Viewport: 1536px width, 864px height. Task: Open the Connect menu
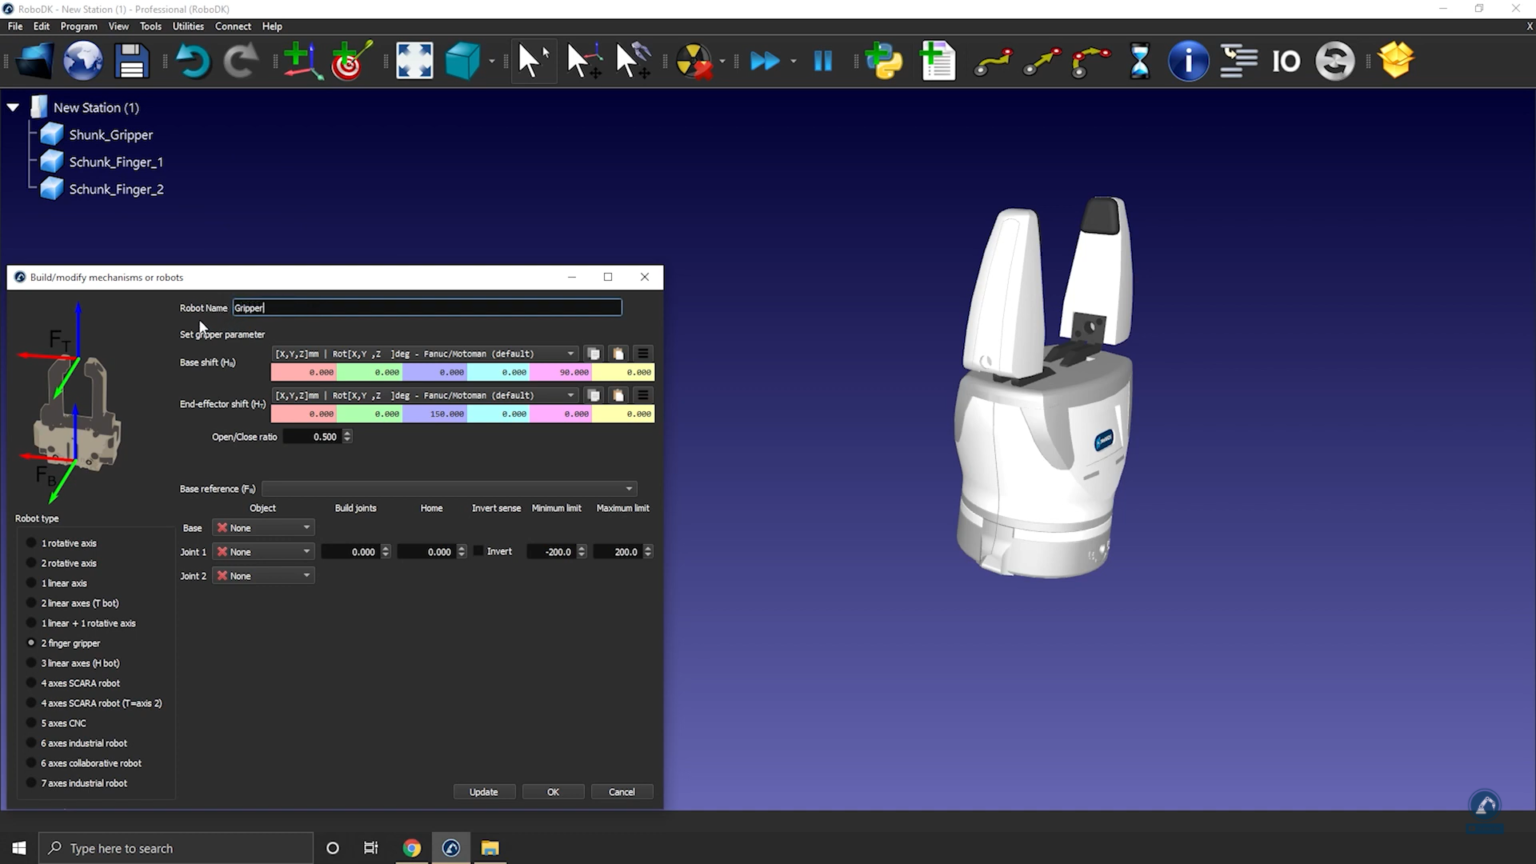(x=233, y=26)
